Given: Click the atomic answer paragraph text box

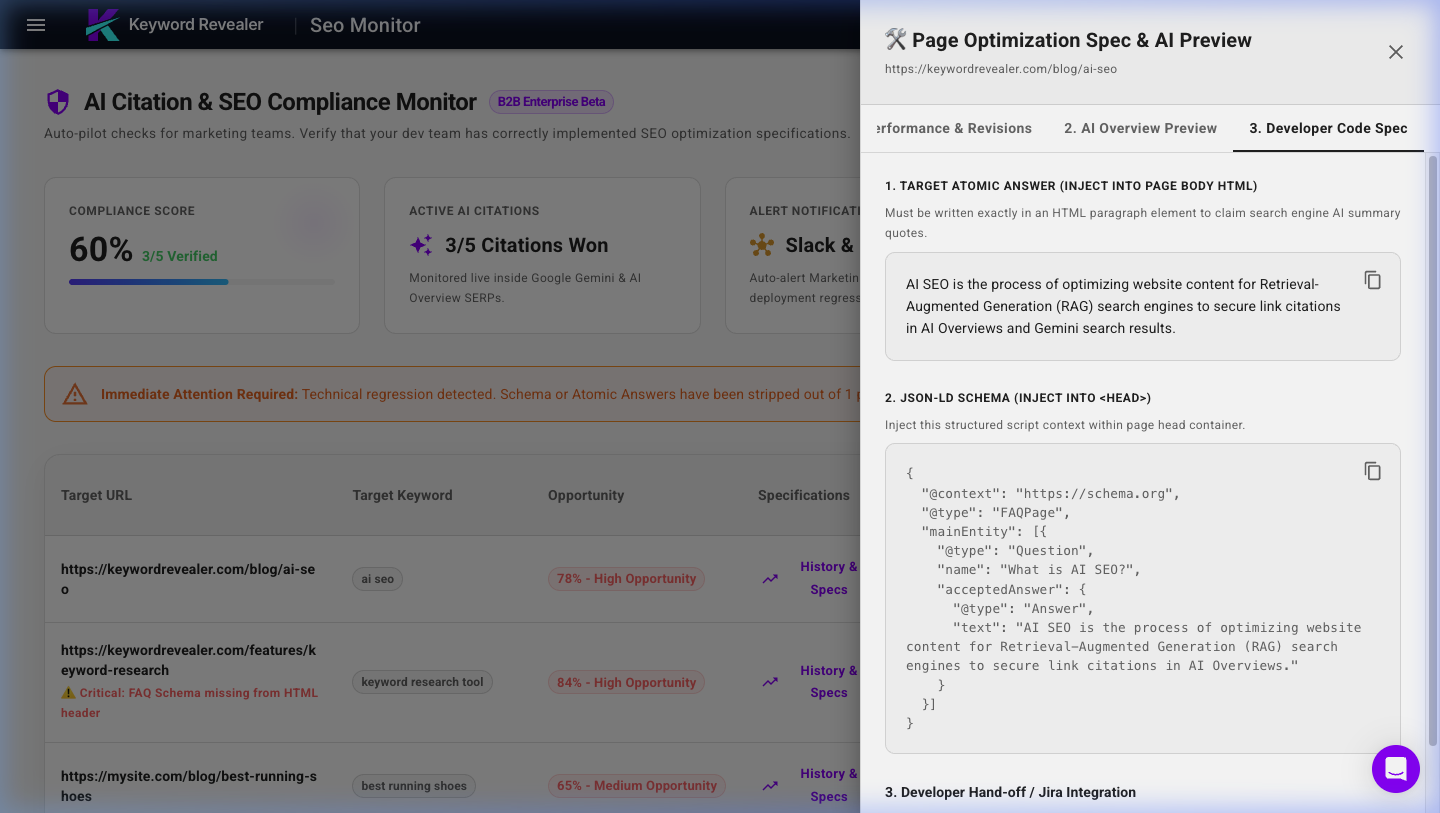Looking at the screenshot, I should coord(1143,306).
